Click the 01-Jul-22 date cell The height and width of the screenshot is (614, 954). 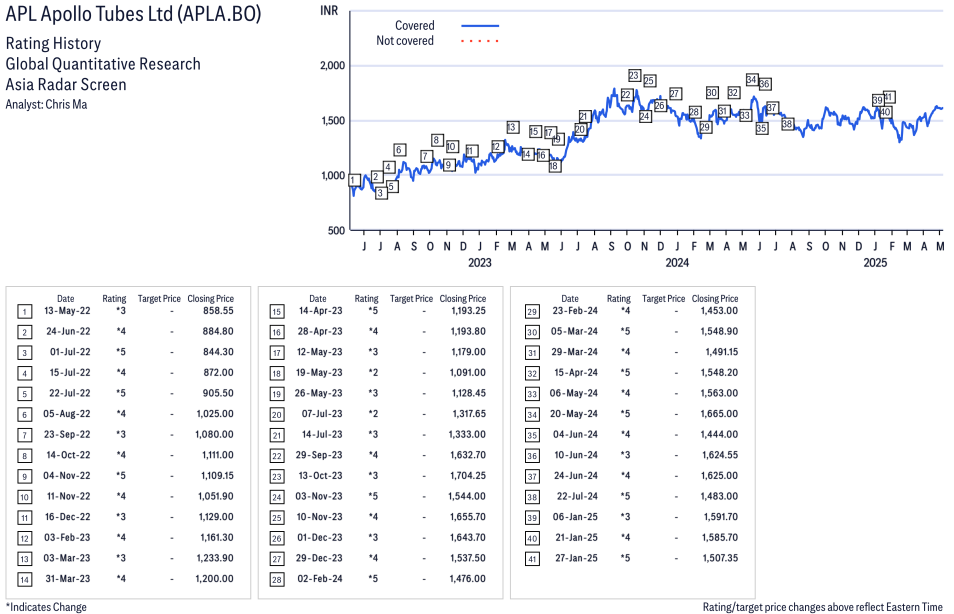pyautogui.click(x=70, y=352)
